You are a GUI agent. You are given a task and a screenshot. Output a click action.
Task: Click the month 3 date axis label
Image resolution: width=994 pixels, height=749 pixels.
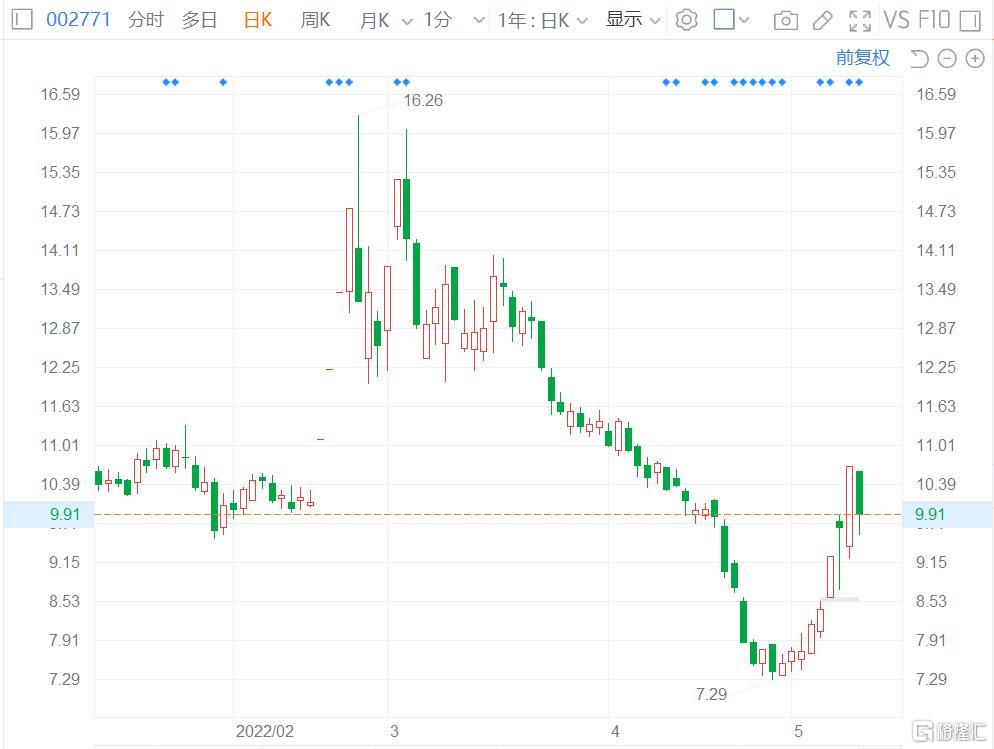[x=394, y=731]
